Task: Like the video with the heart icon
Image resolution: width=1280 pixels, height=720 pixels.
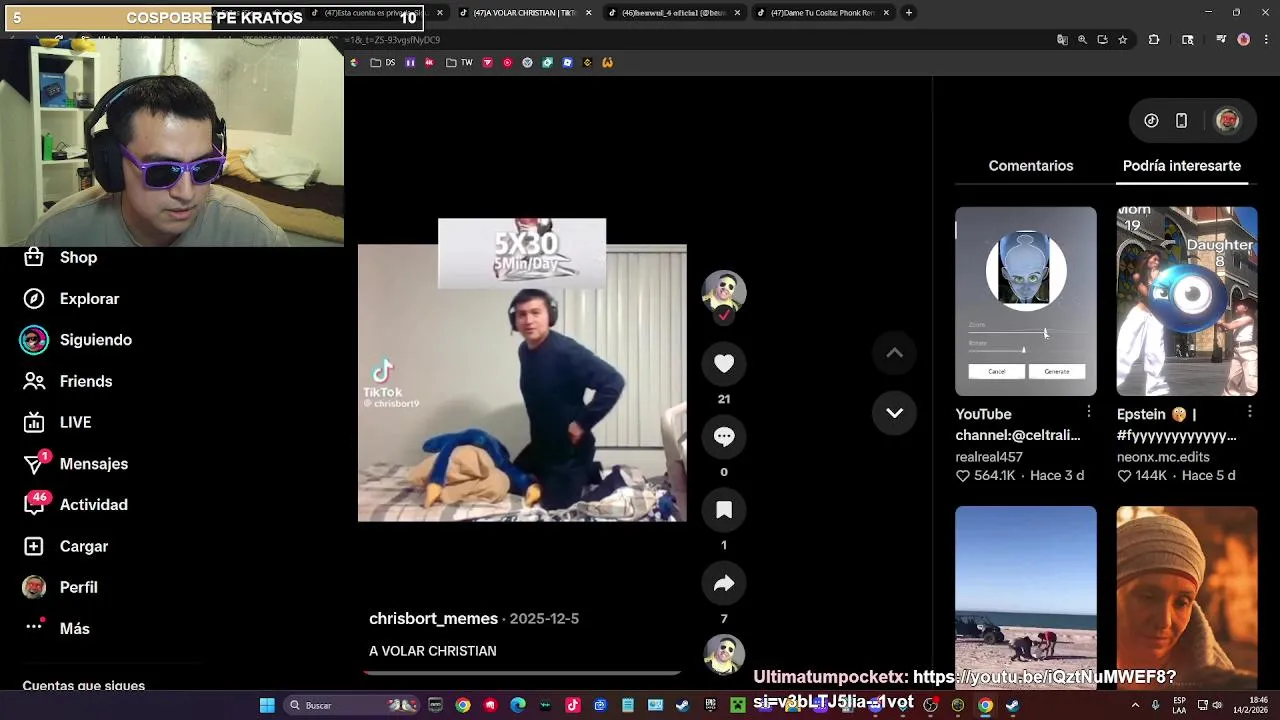Action: pyautogui.click(x=724, y=364)
